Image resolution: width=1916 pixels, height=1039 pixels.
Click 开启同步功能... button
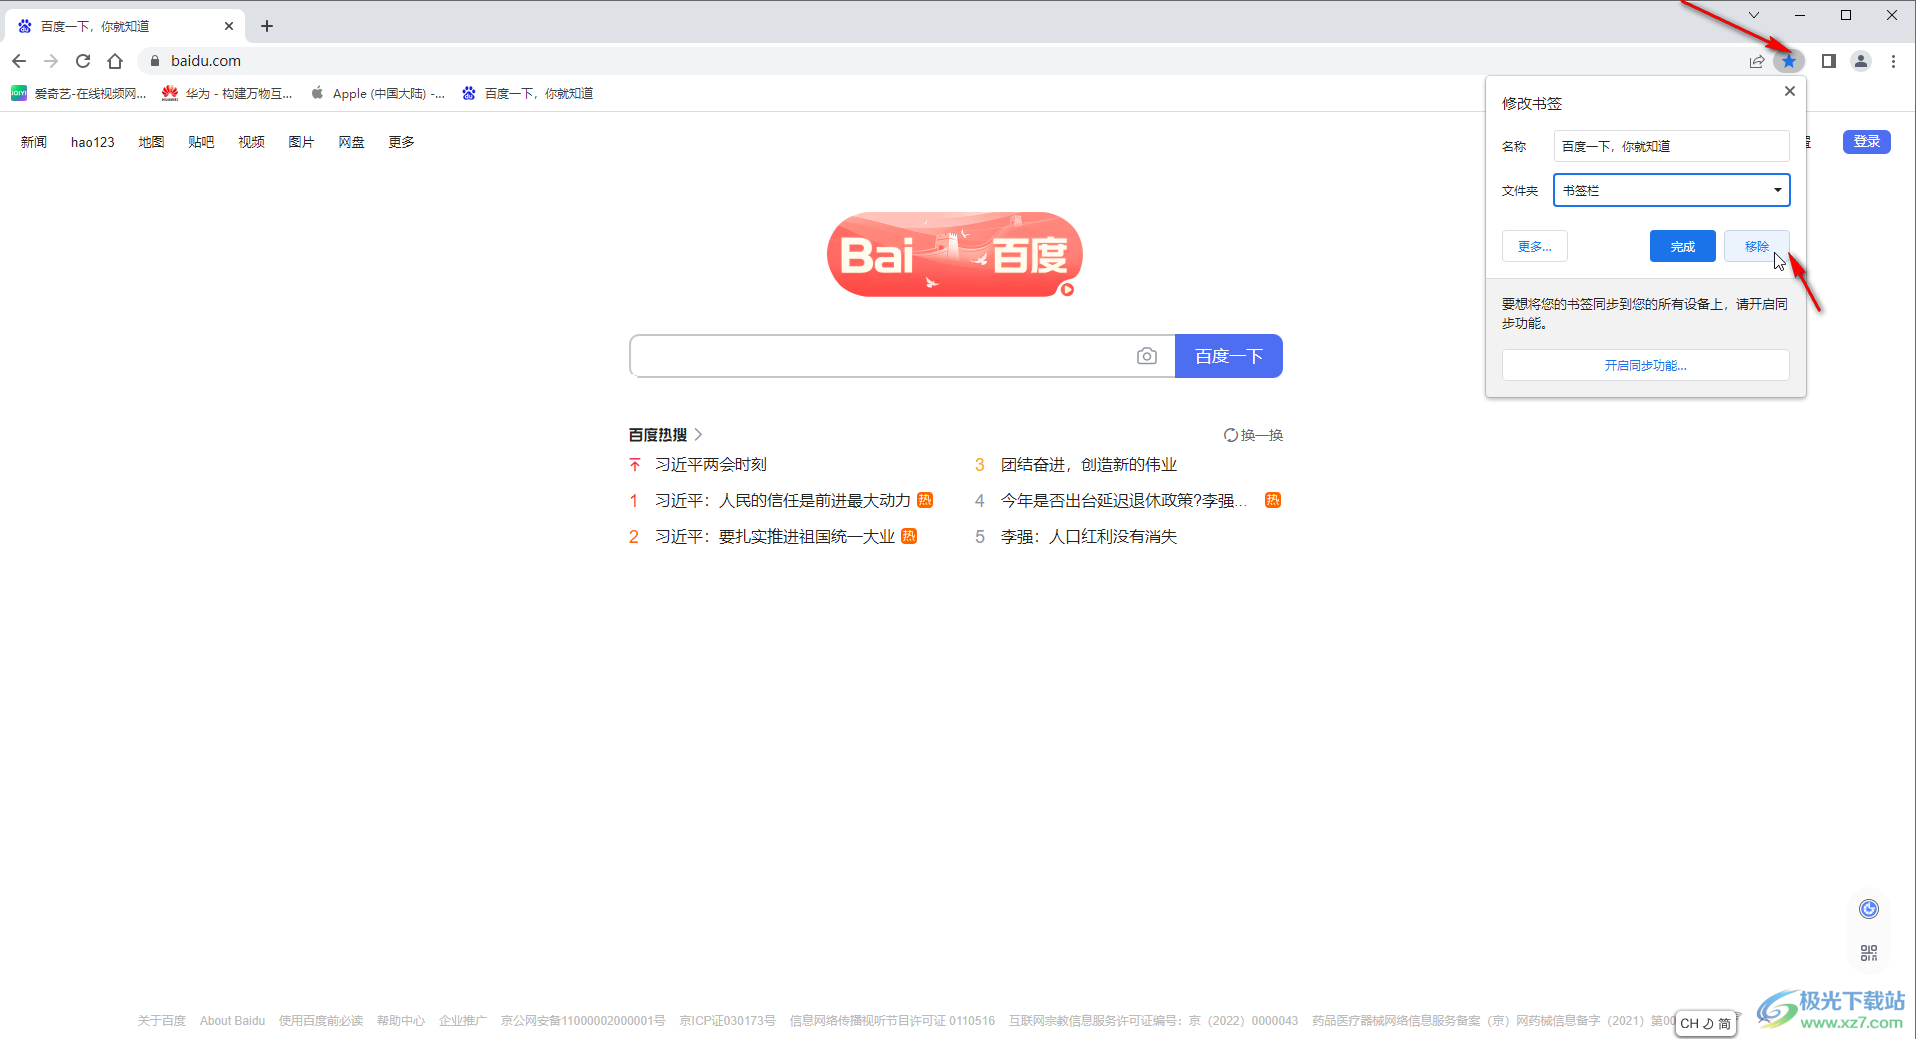pyautogui.click(x=1646, y=365)
